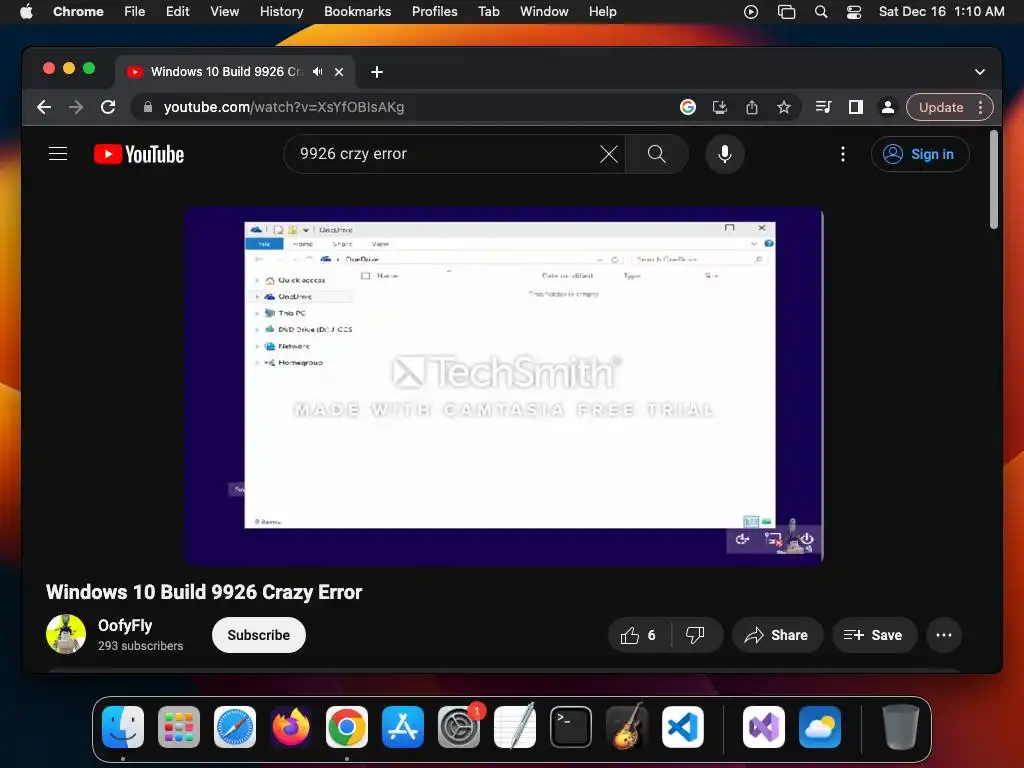Open Finder from the dock
This screenshot has width=1024, height=768.
[x=123, y=727]
